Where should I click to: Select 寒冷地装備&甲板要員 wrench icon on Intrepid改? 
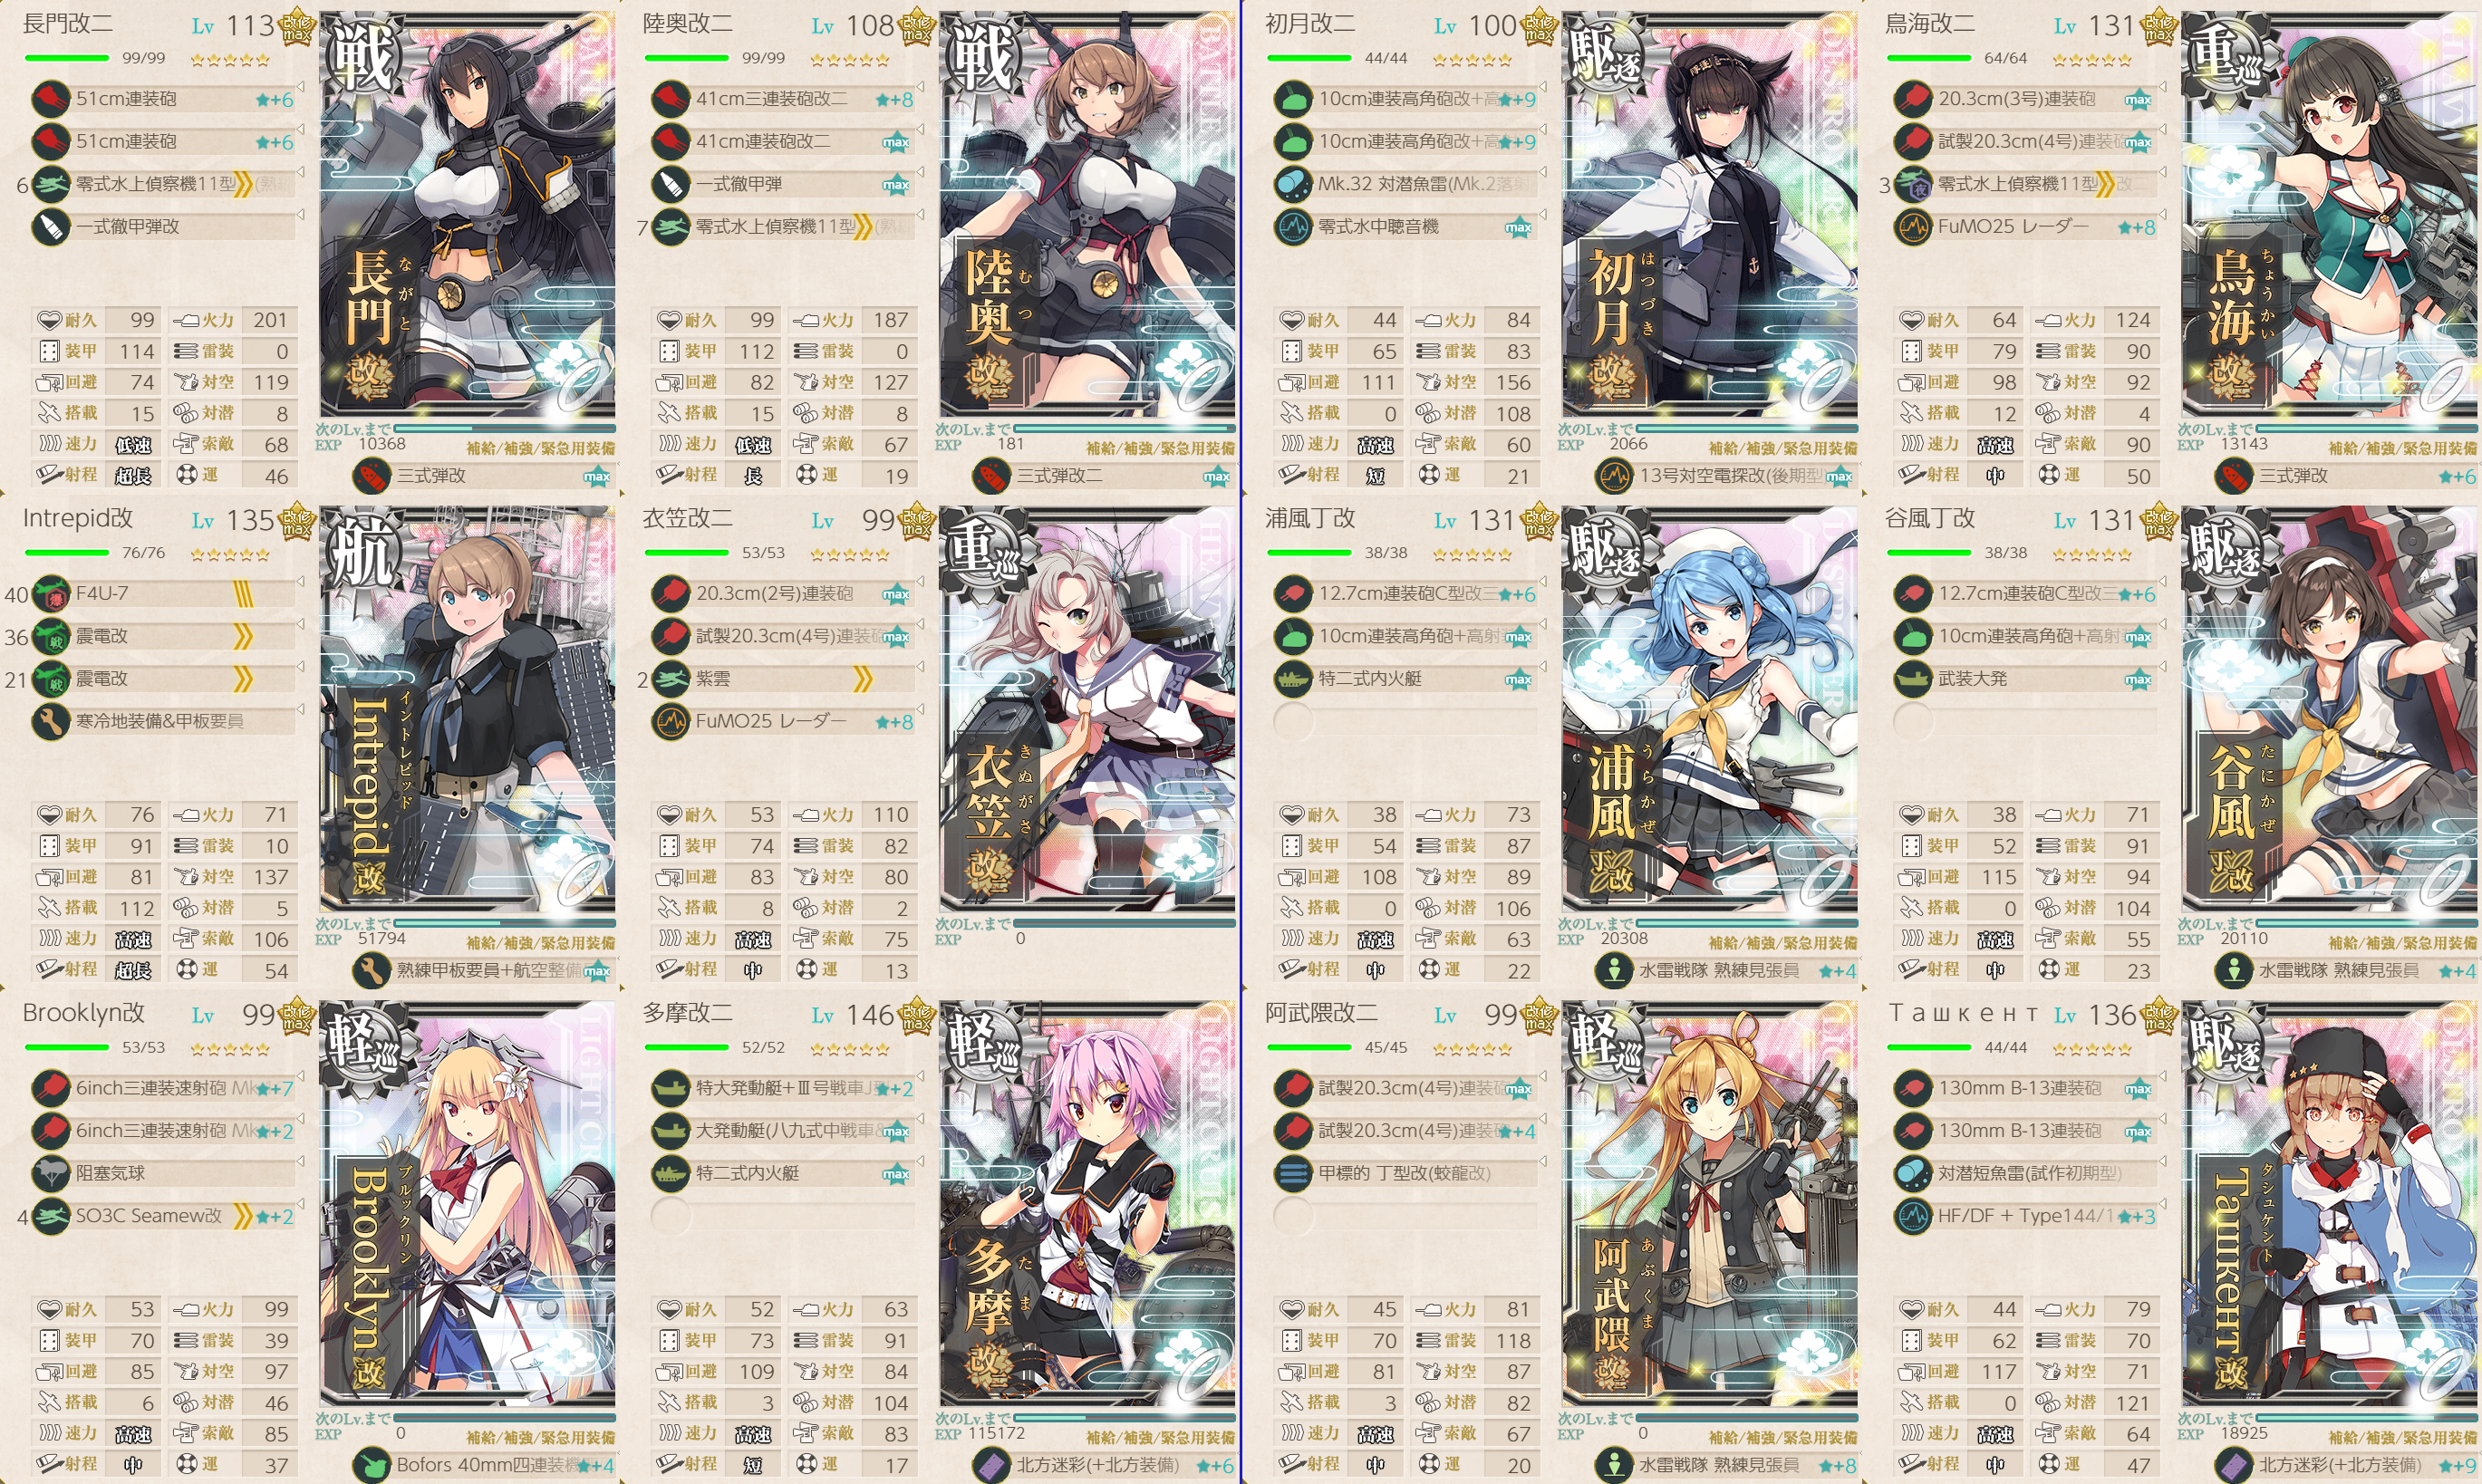51,721
